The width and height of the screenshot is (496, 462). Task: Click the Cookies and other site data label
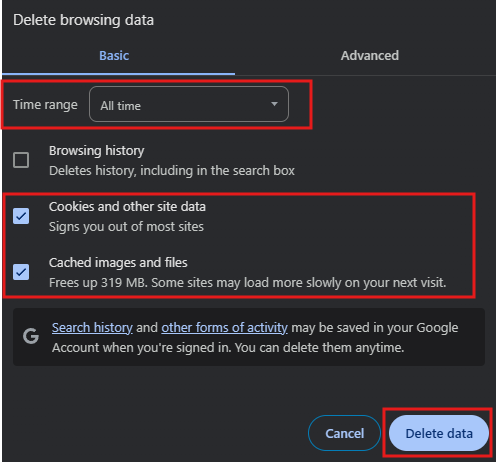(127, 207)
